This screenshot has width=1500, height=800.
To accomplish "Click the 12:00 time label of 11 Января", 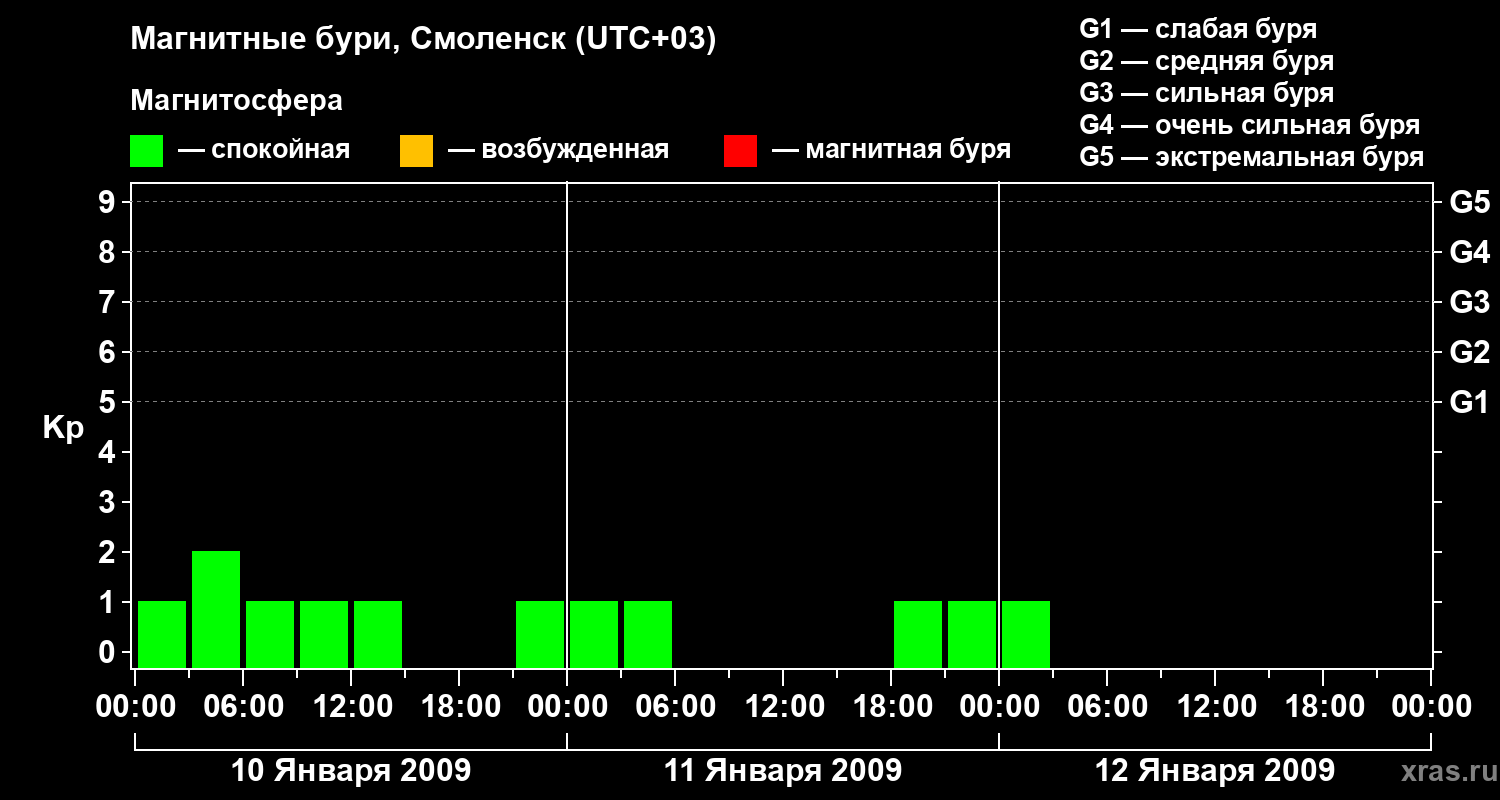I will click(783, 707).
